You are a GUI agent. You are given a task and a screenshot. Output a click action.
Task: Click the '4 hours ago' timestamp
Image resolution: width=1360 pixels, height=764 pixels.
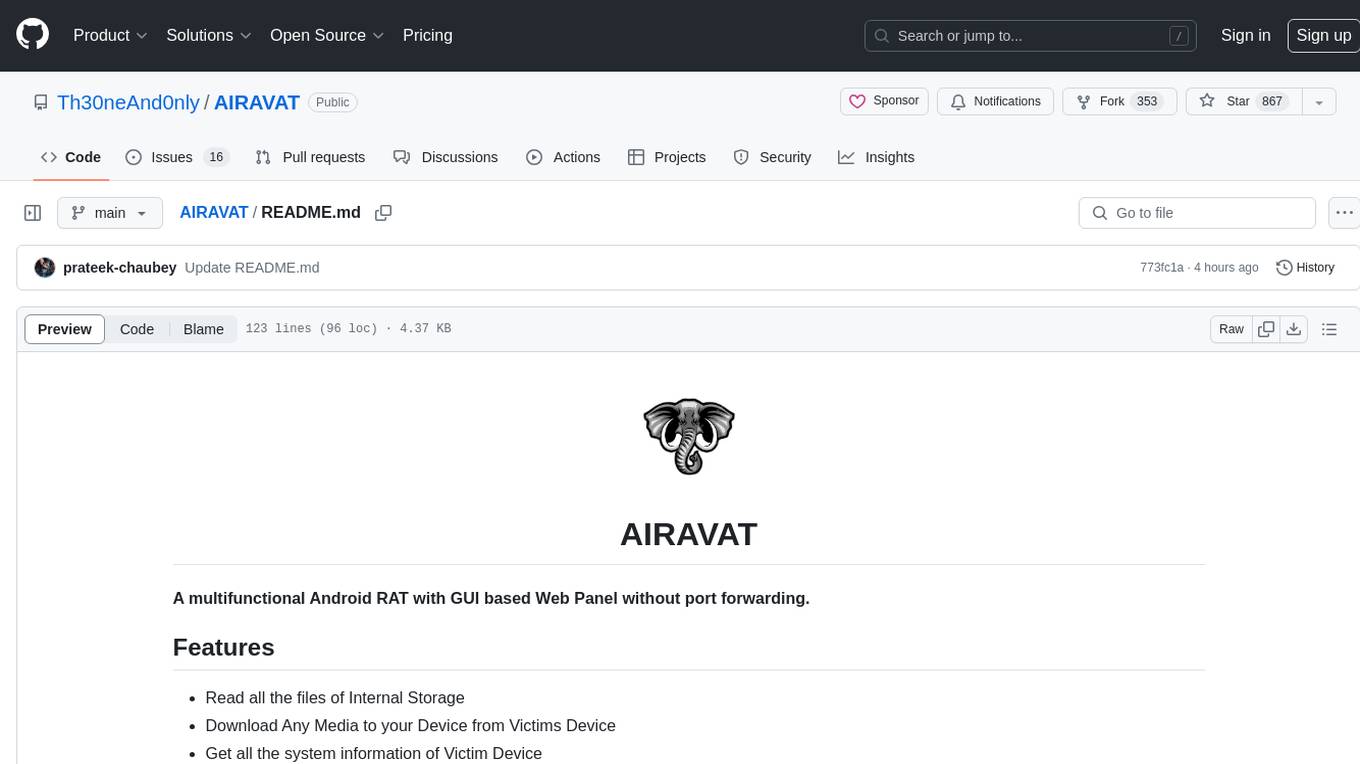coord(1226,267)
